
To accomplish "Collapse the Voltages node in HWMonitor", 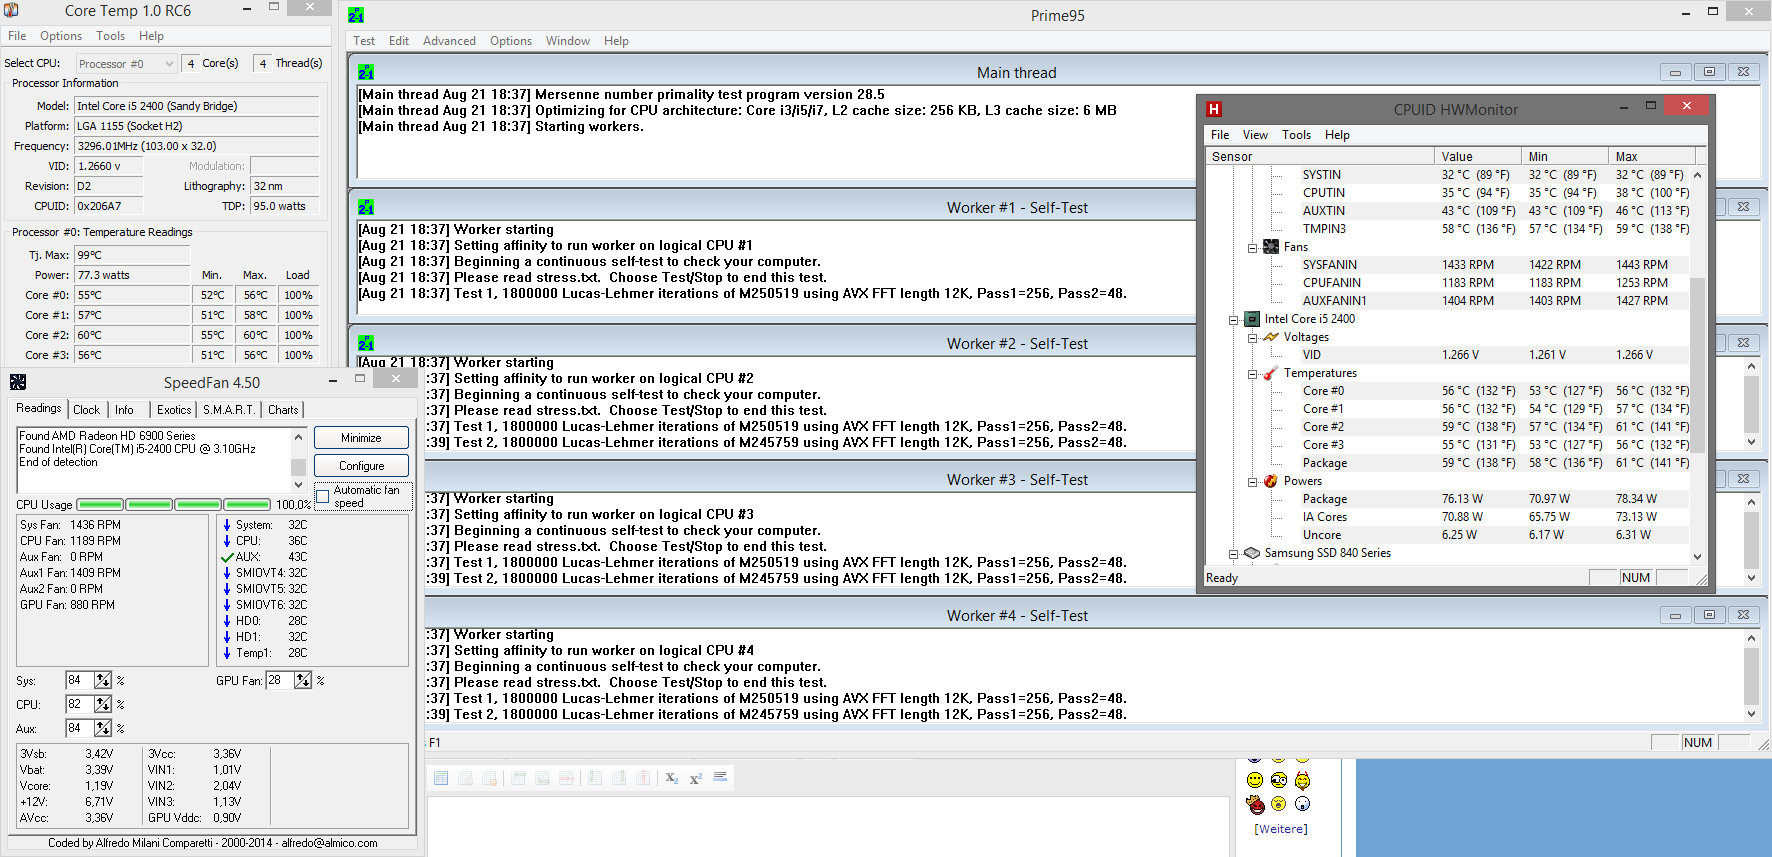I will pos(1252,337).
